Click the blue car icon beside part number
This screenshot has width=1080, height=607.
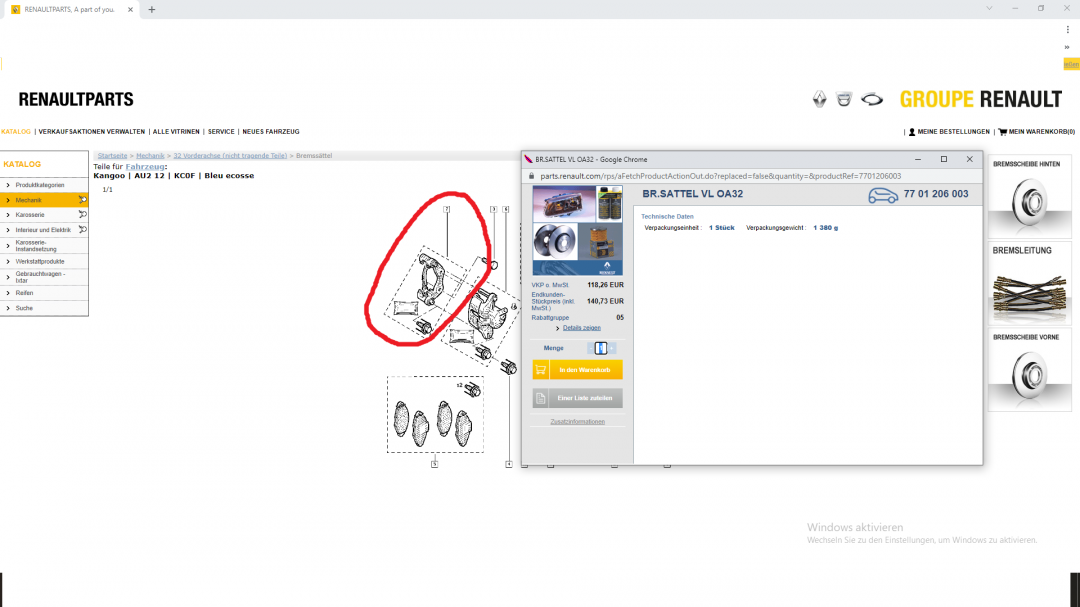[882, 195]
